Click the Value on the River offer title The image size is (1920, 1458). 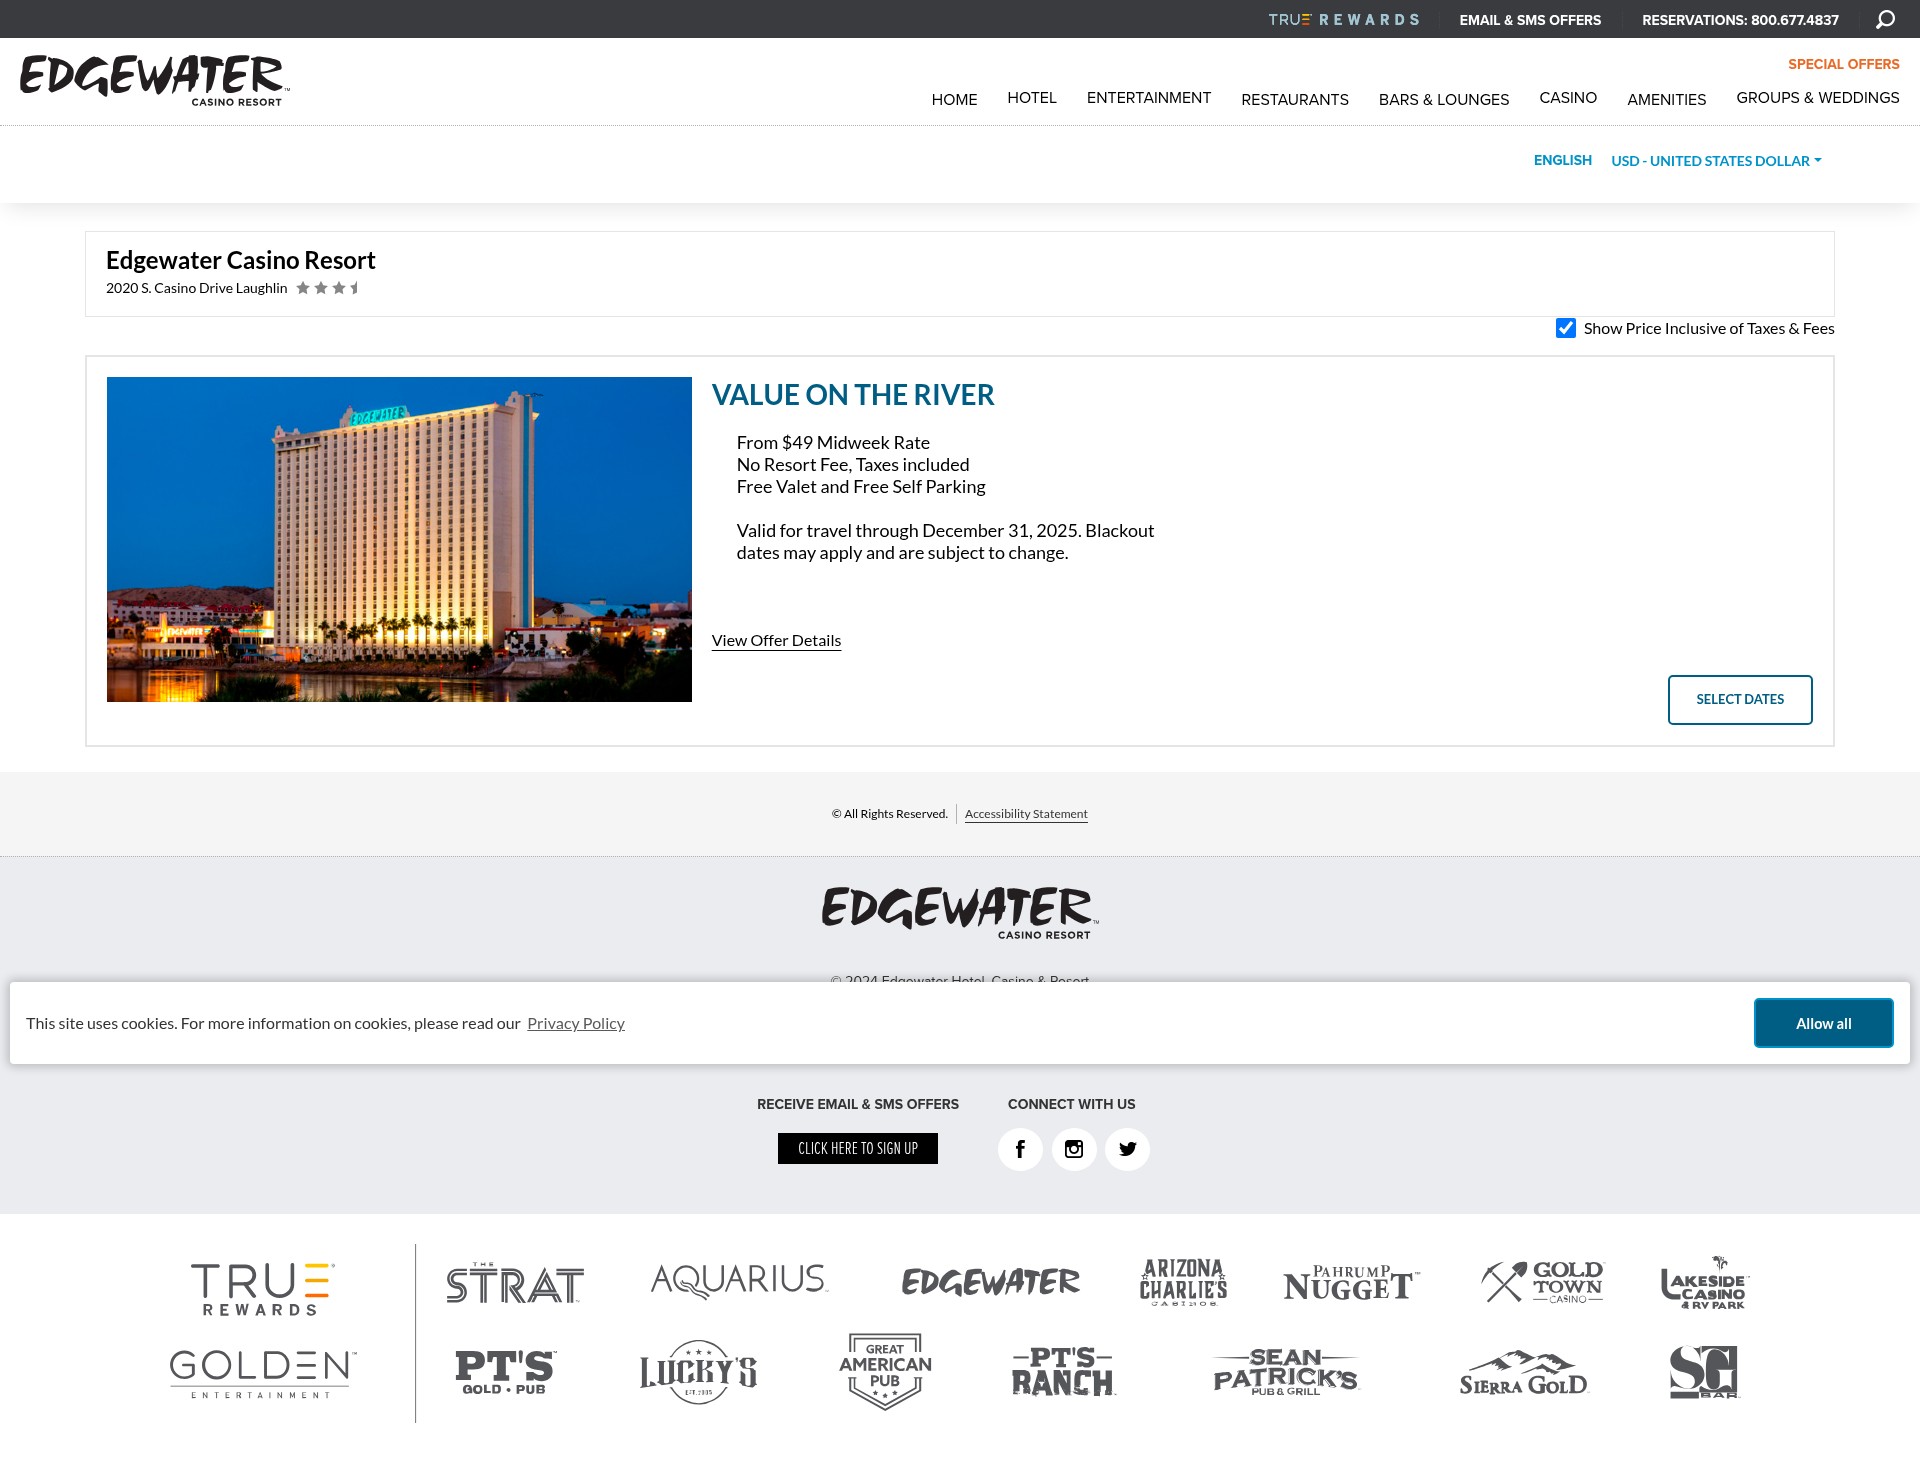click(853, 395)
